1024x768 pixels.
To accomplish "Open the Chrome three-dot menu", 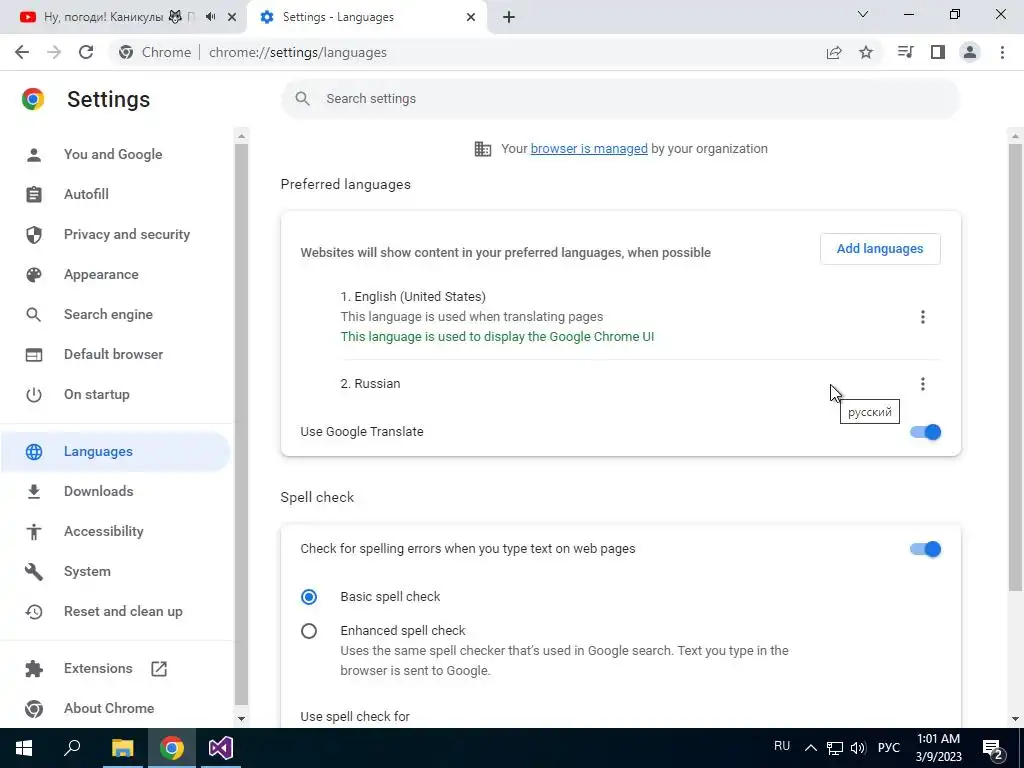I will click(x=1002, y=52).
